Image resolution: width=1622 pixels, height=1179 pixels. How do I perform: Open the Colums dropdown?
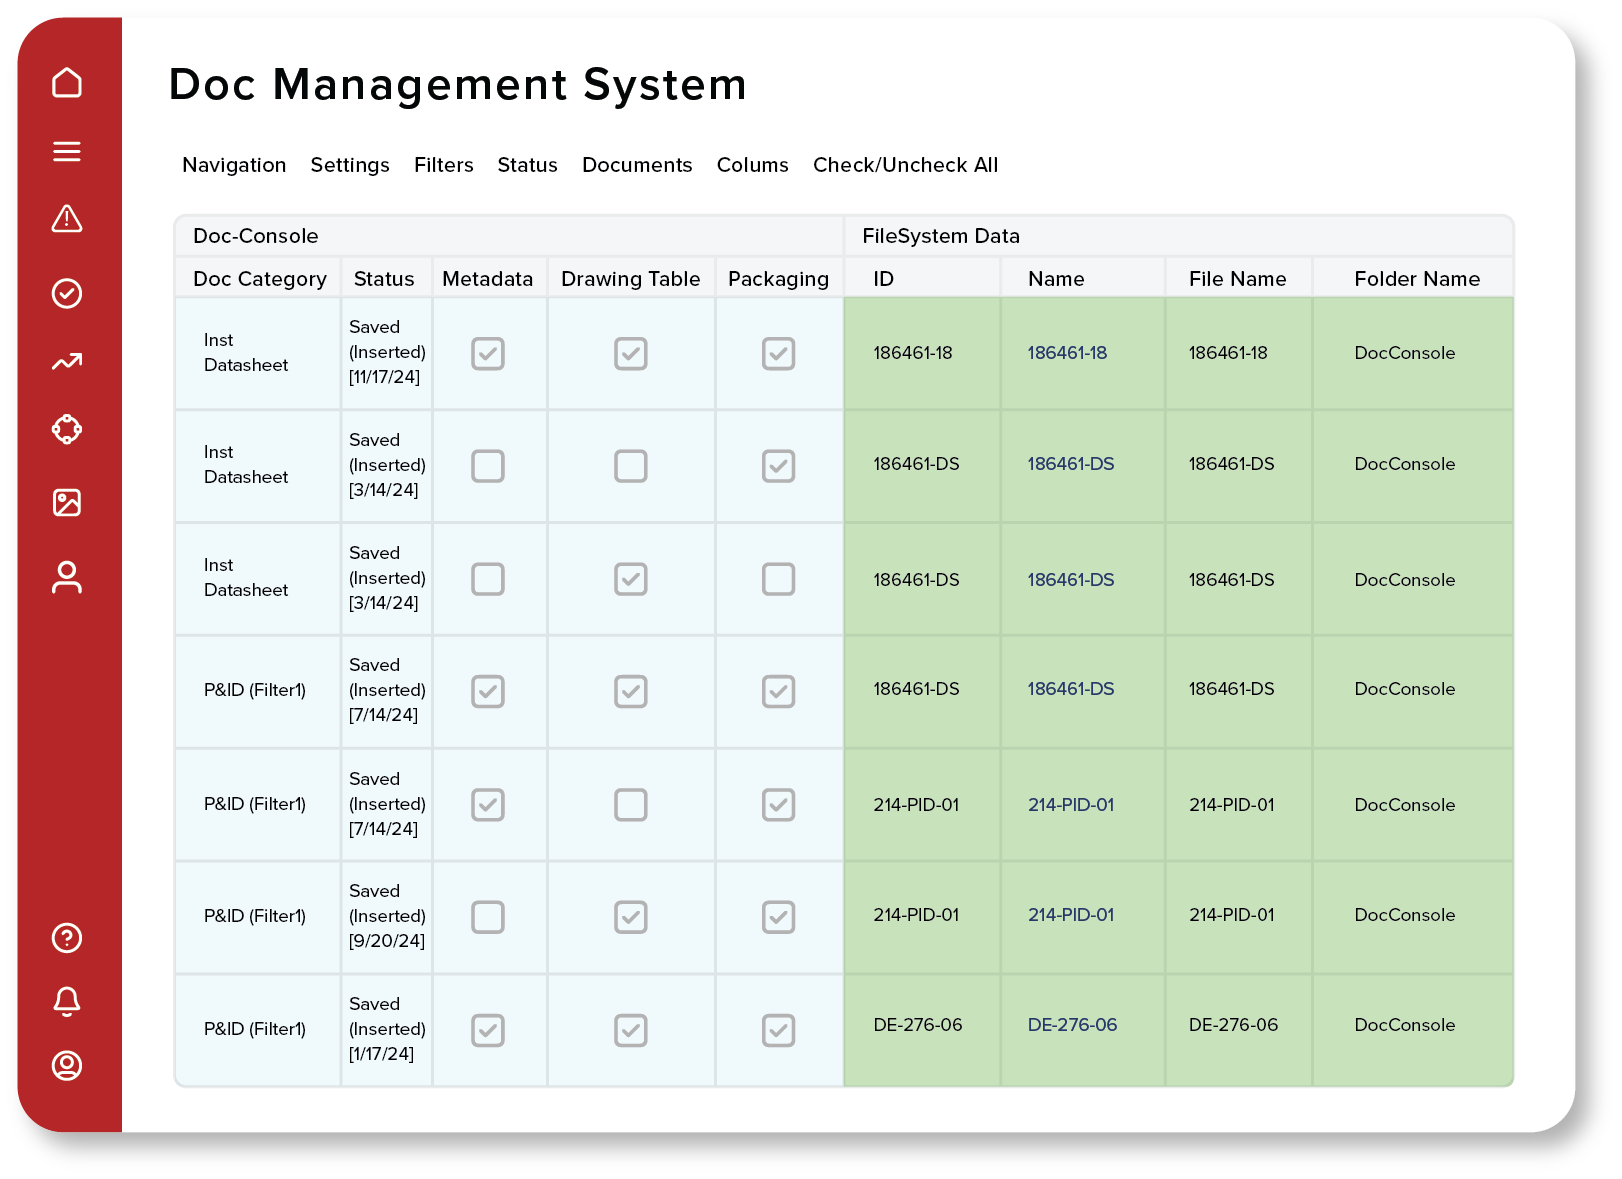(x=753, y=165)
